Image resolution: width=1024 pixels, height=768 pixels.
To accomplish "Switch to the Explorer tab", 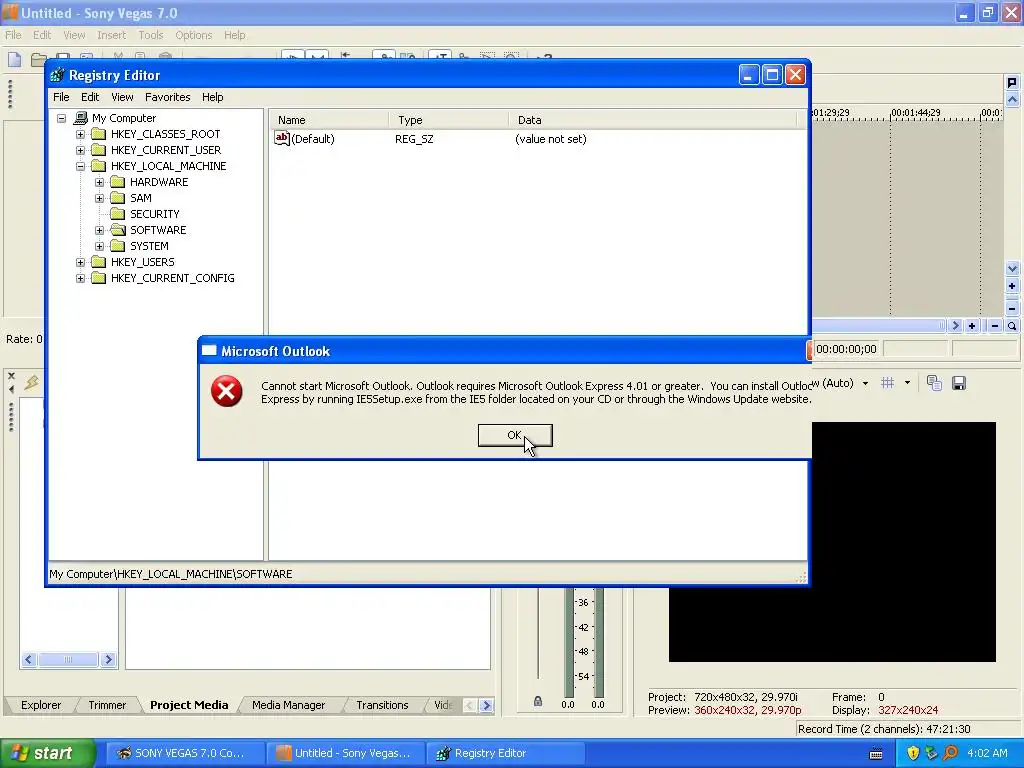I will [x=40, y=705].
